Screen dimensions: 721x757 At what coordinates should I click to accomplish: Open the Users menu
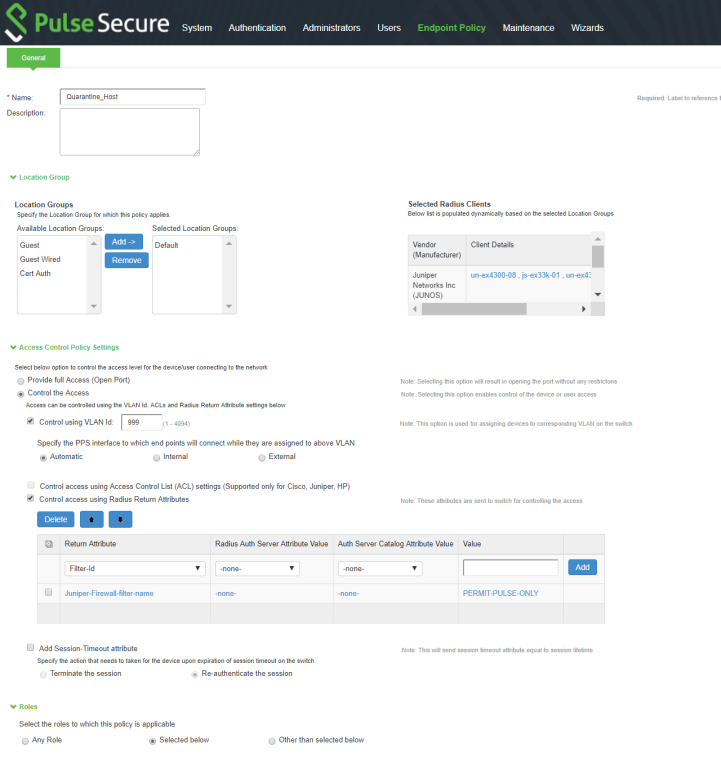[x=389, y=28]
